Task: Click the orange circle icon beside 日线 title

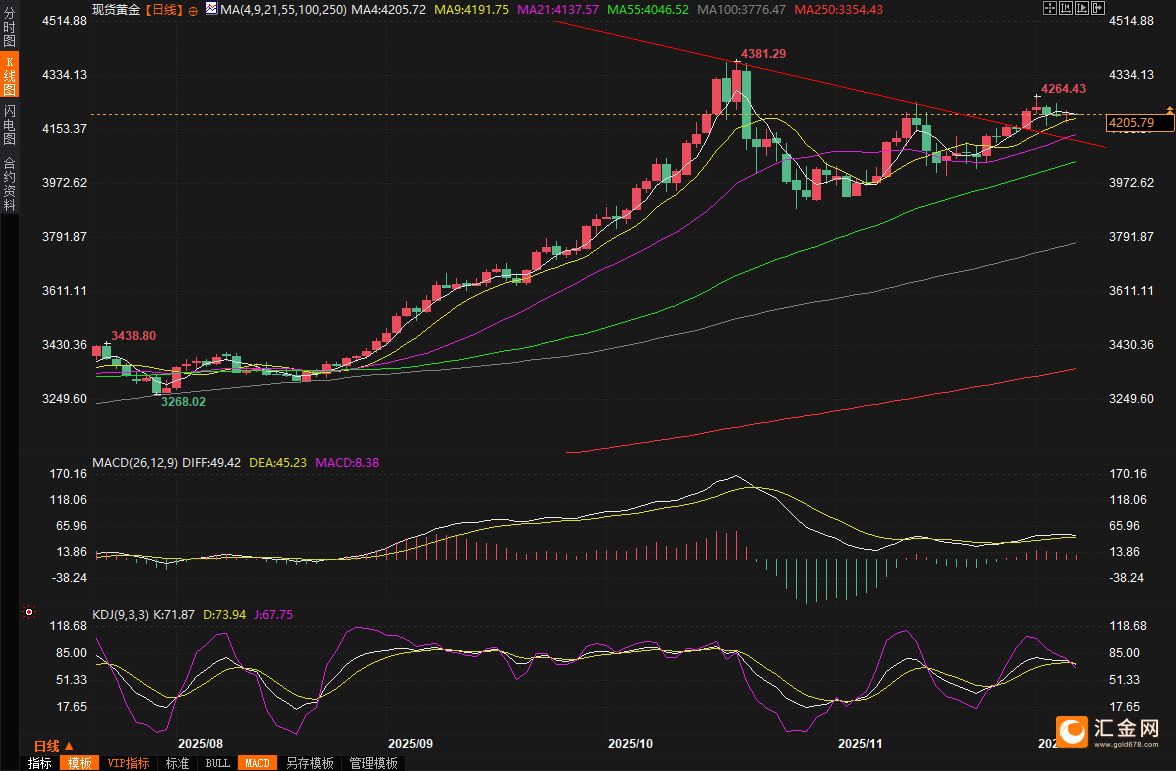Action: (194, 10)
